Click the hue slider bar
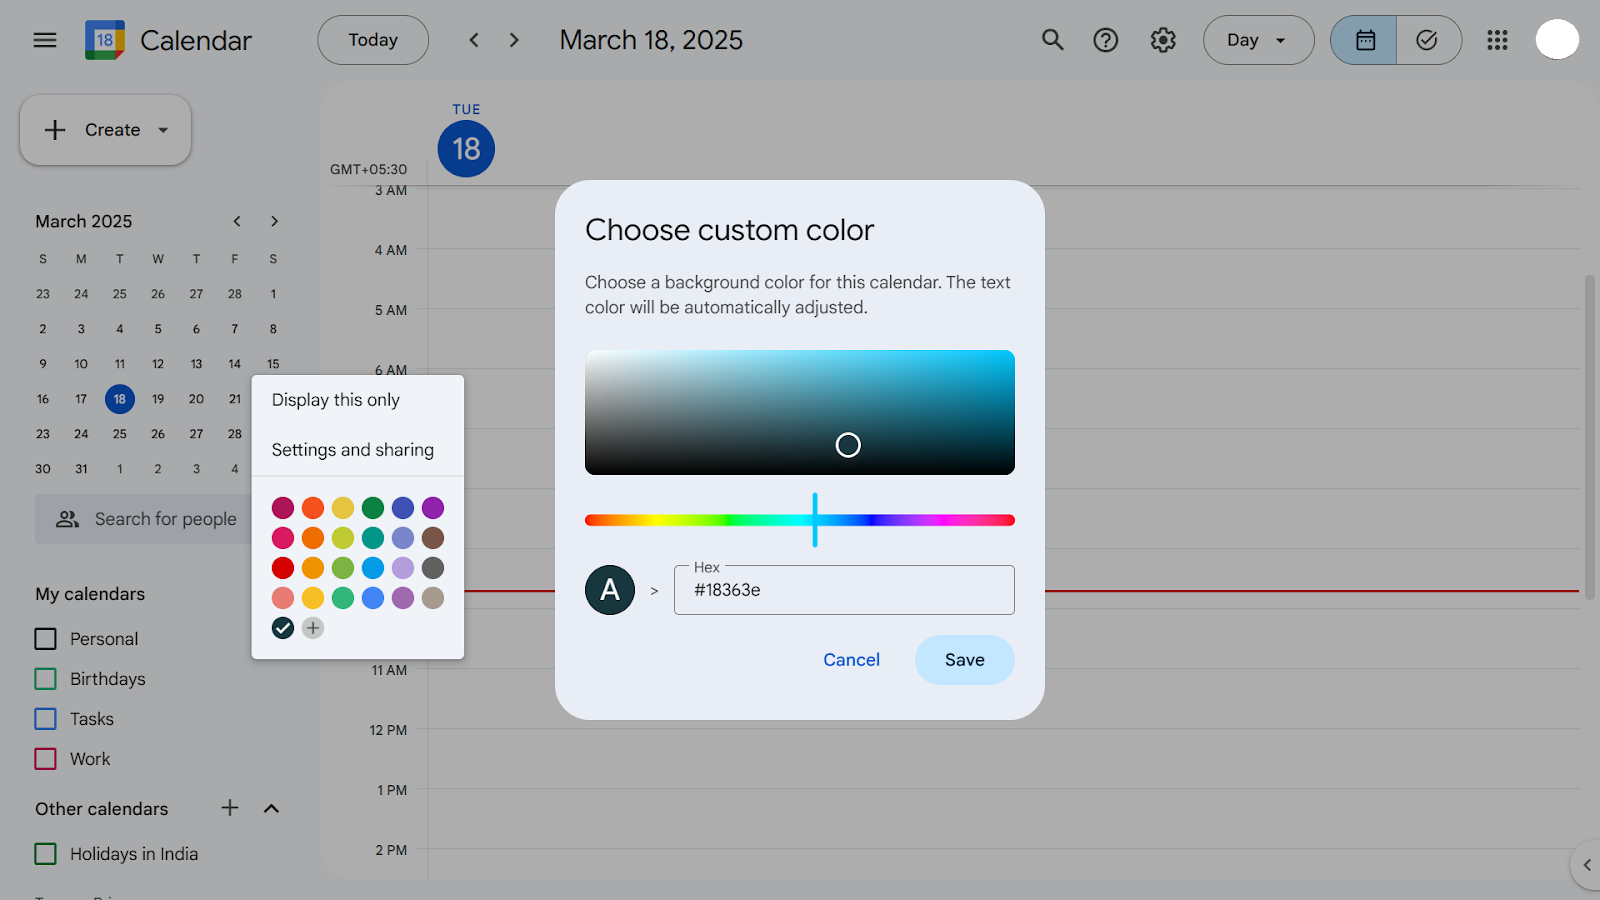Image resolution: width=1600 pixels, height=900 pixels. point(700,520)
